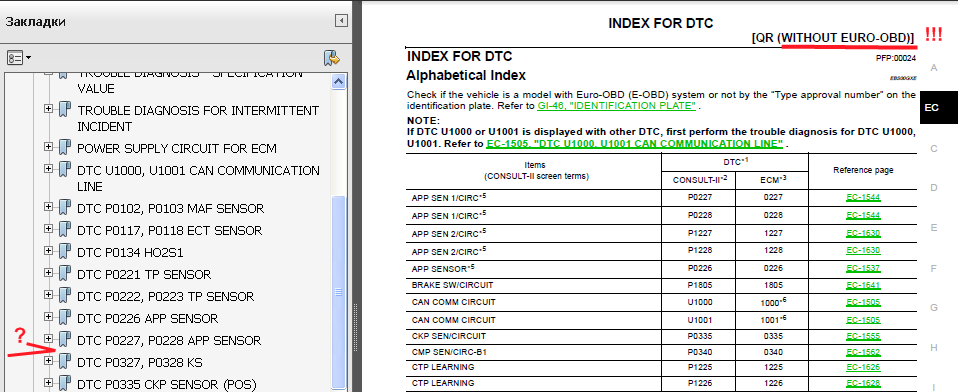Click the P0335 code cell
Viewport: 958px width, 392px height.
point(699,336)
